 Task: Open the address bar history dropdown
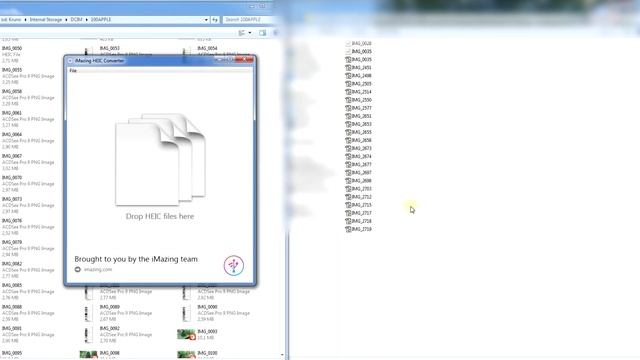[x=206, y=20]
